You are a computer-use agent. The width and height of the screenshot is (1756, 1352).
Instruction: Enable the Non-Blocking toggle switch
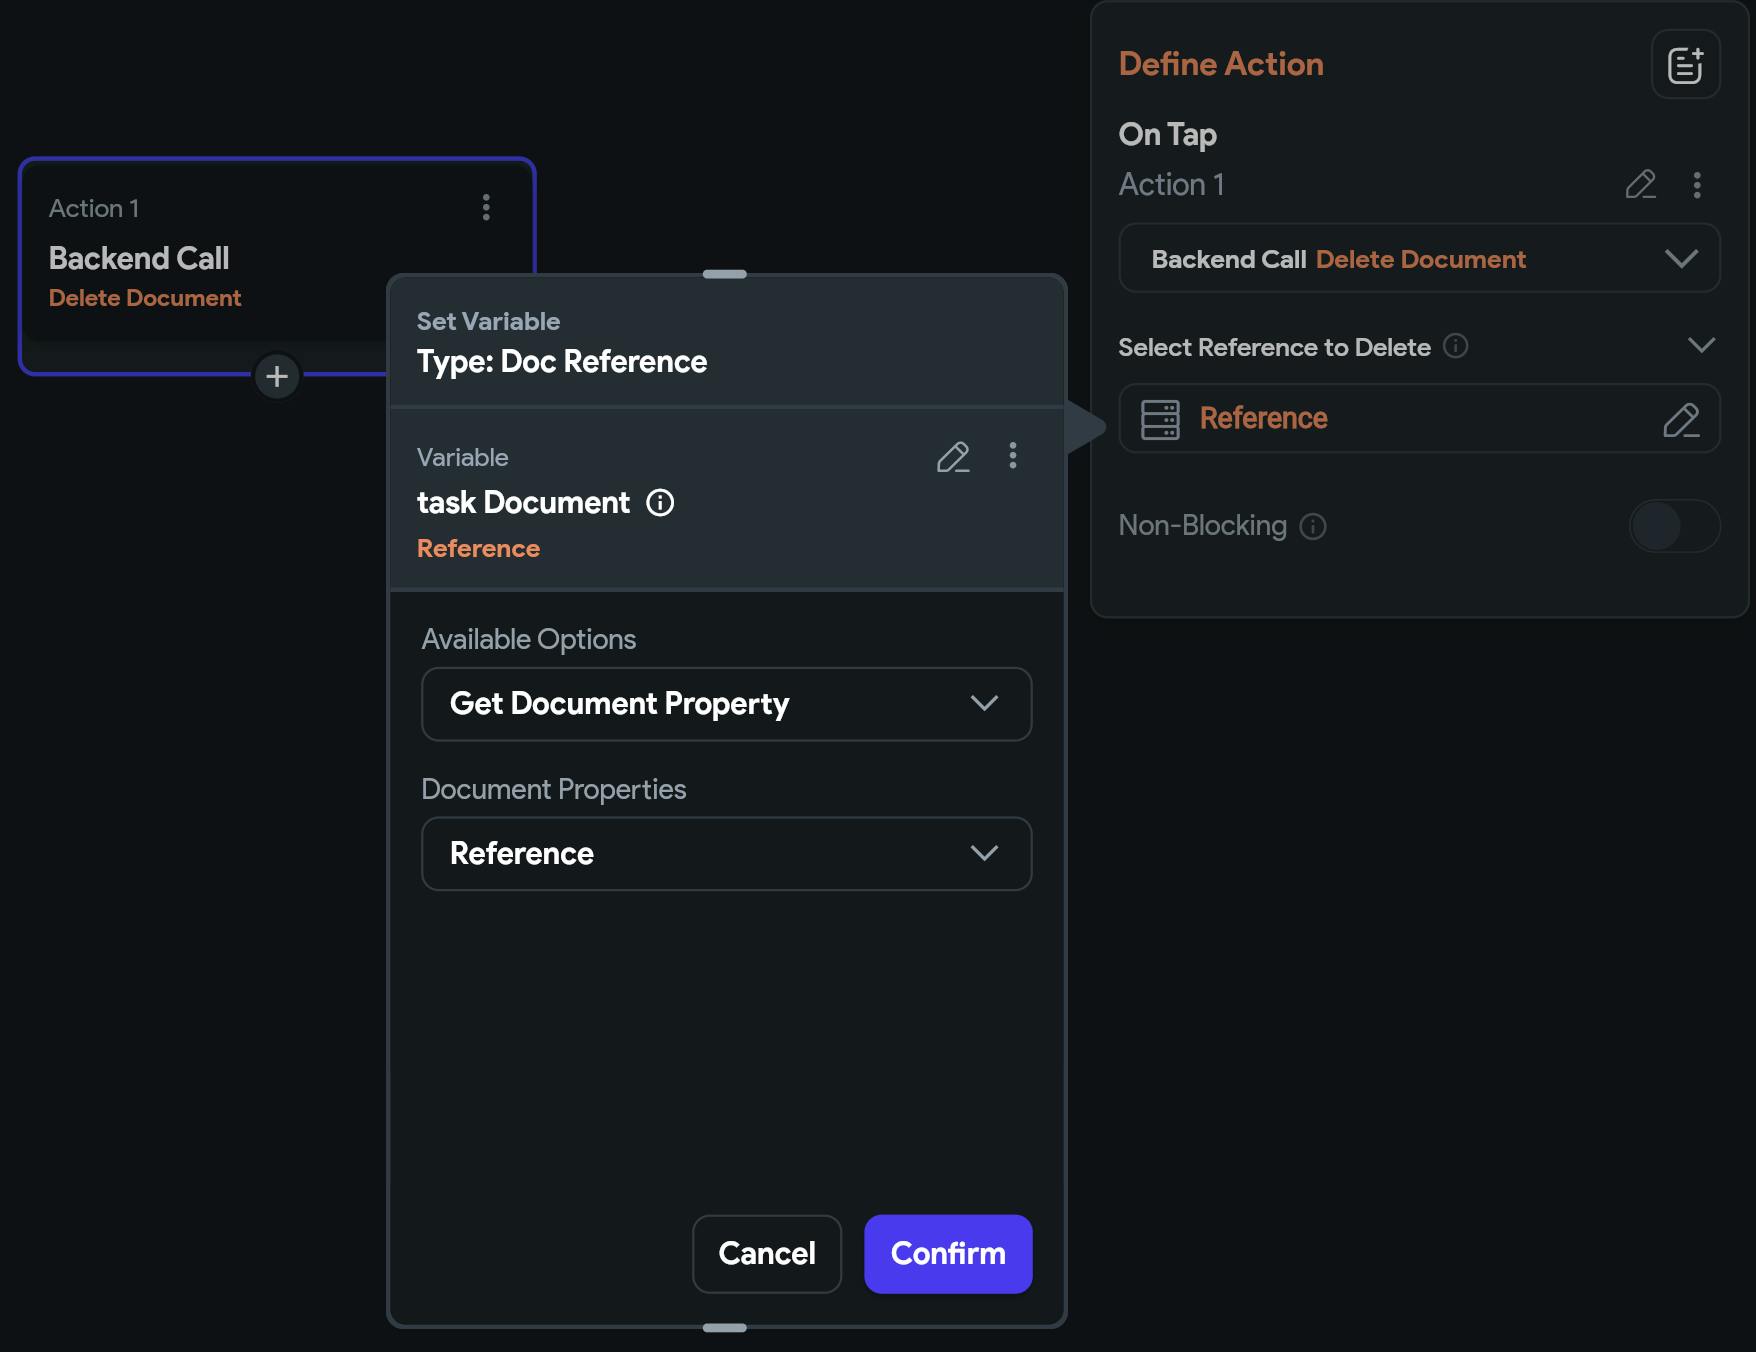pyautogui.click(x=1674, y=526)
